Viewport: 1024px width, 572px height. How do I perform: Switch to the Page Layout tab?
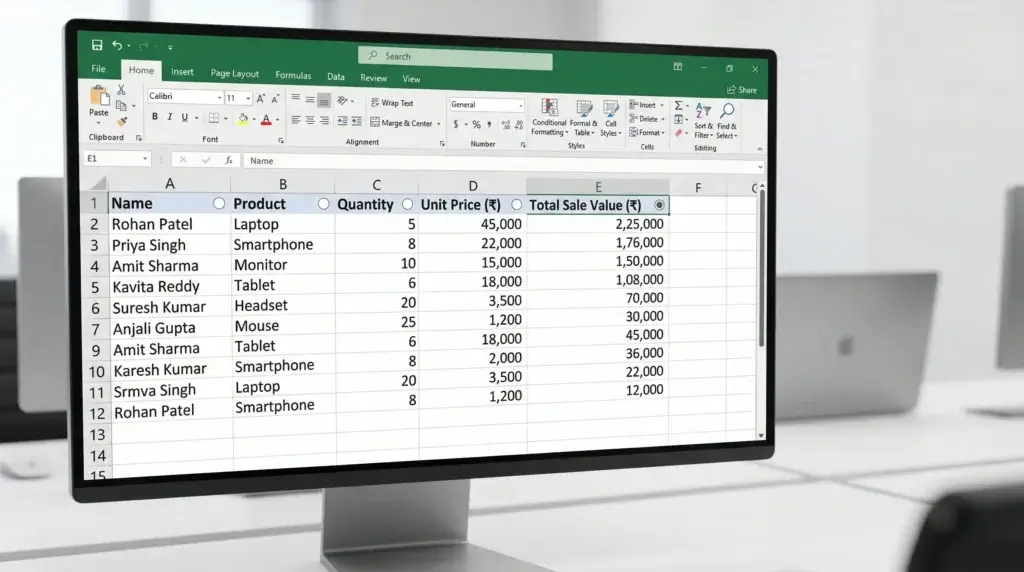(234, 73)
